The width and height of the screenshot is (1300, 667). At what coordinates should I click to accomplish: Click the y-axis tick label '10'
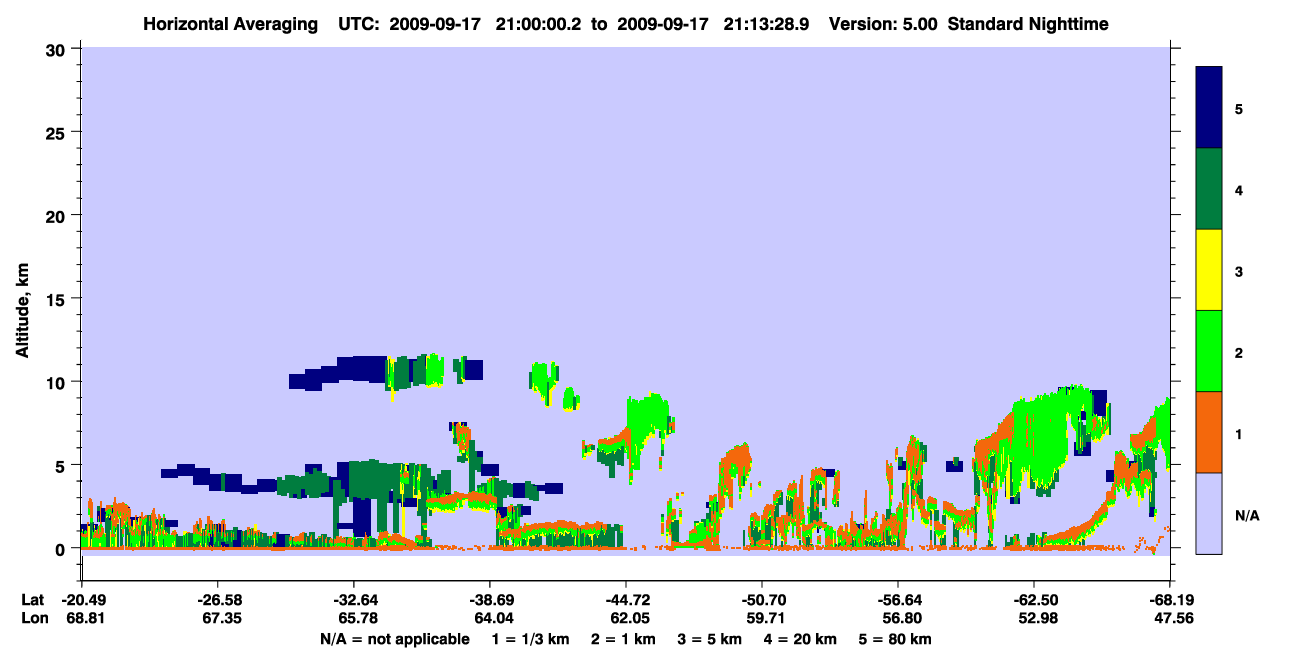coord(58,382)
